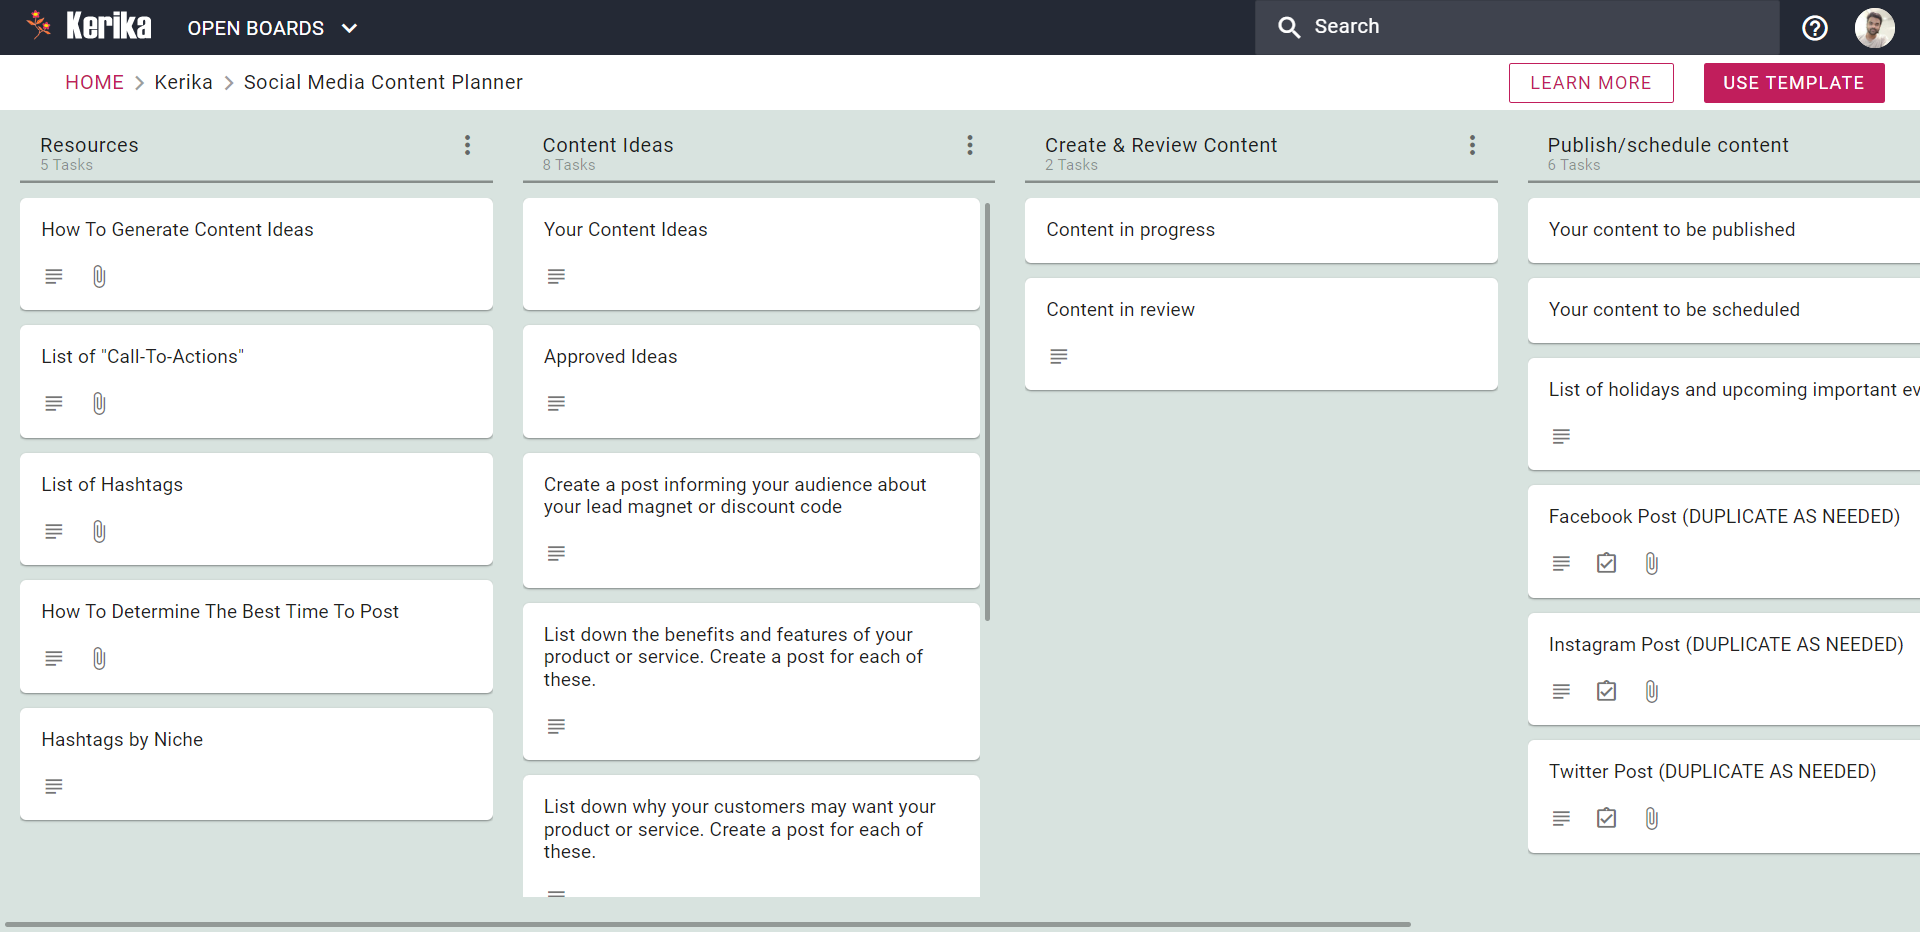Open the Your Content Ideas card title
The height and width of the screenshot is (932, 1920).
(x=625, y=230)
